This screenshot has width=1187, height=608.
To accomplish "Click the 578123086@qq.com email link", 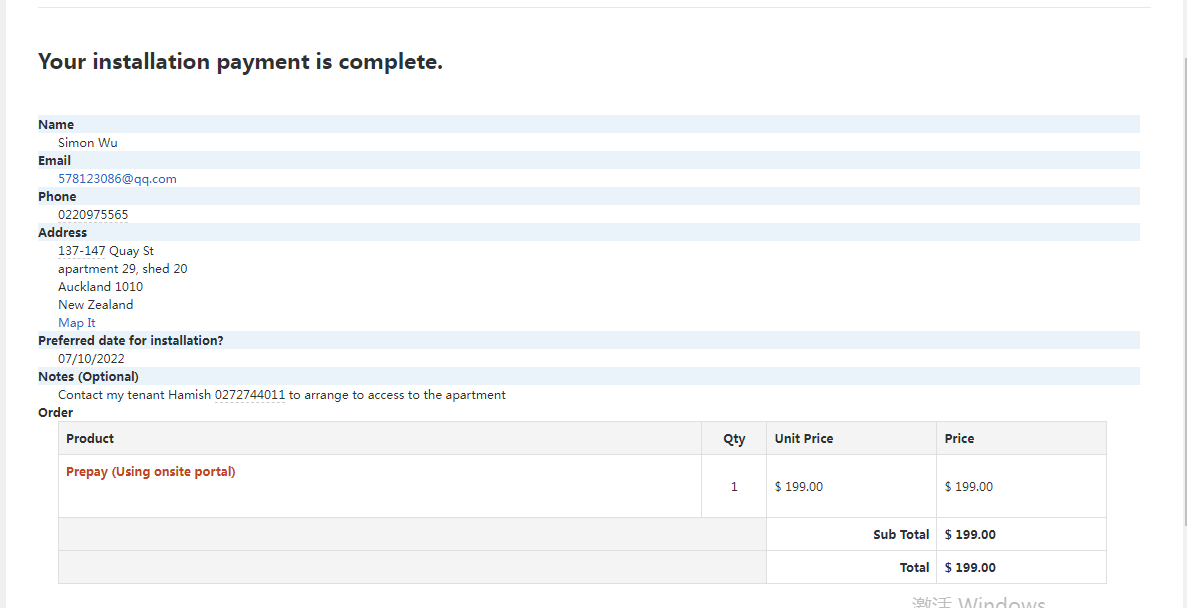I will point(117,179).
